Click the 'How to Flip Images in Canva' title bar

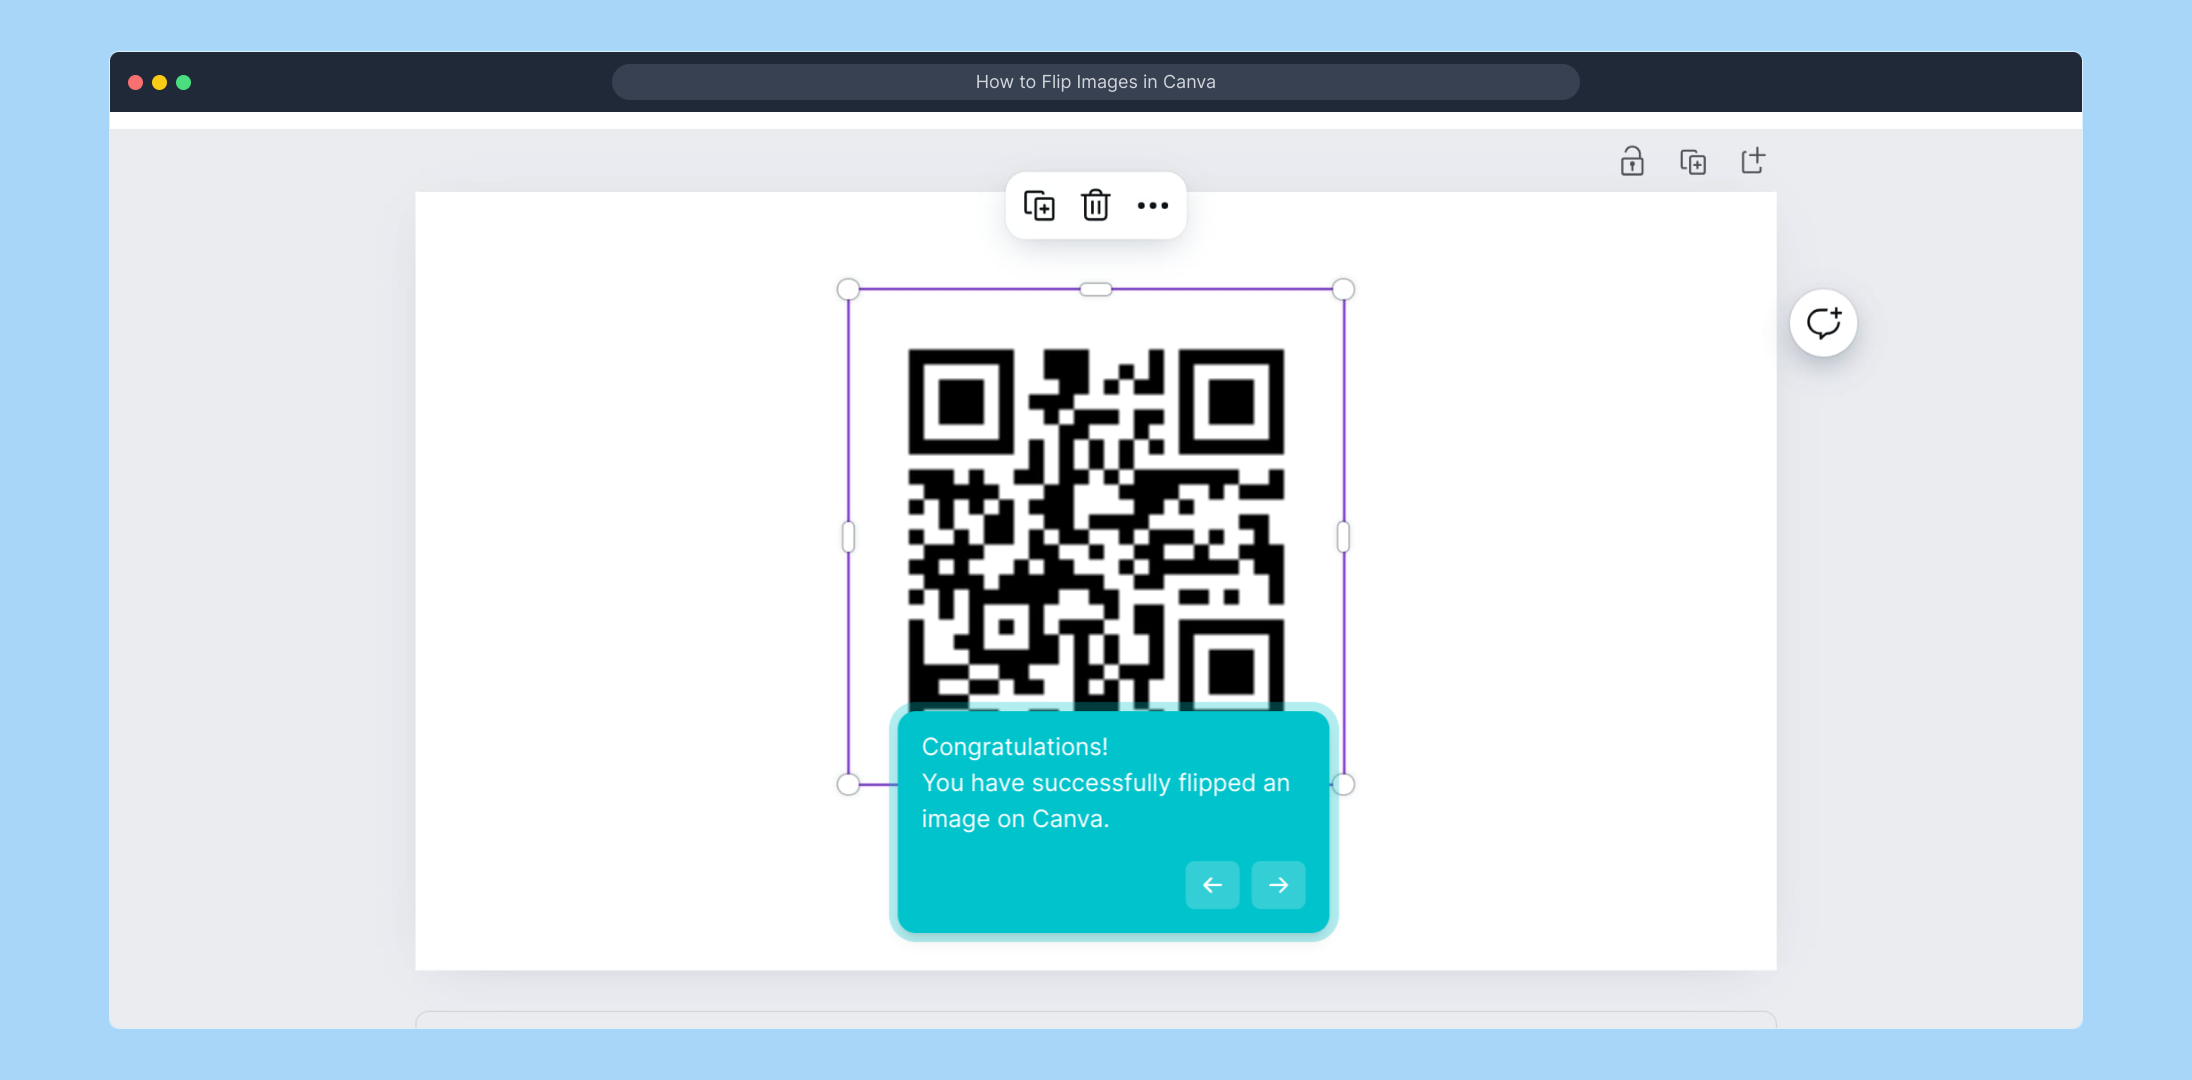pos(1095,82)
